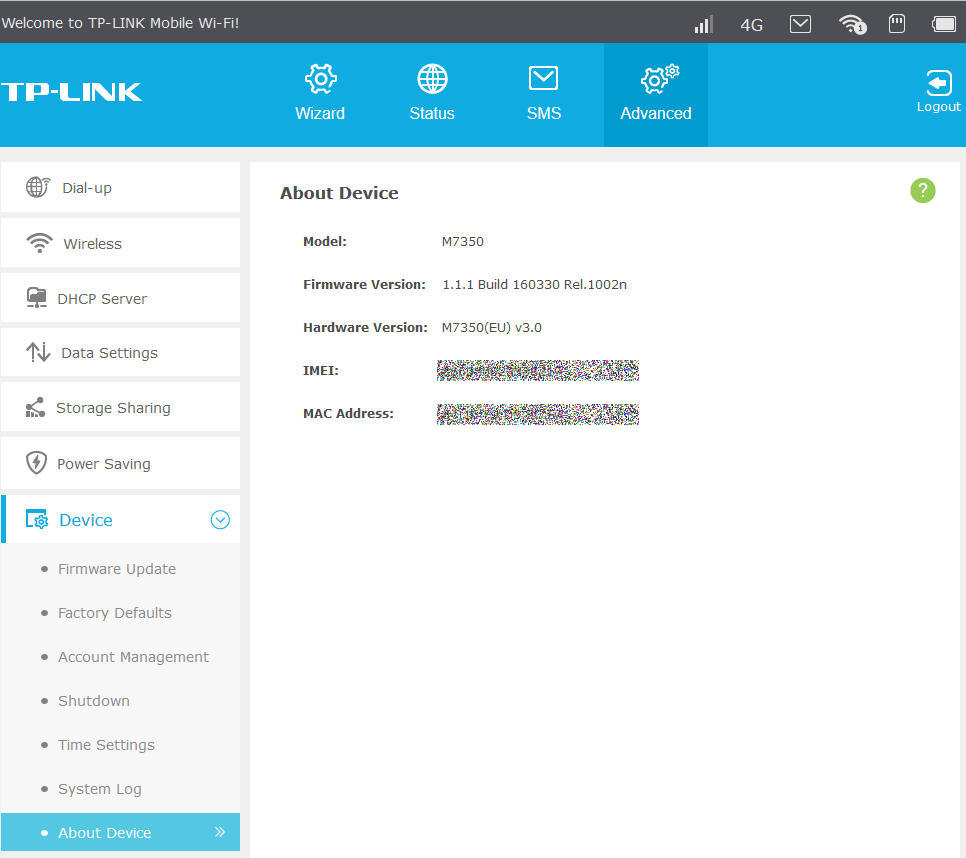Click the MAC Address: label
Image resolution: width=966 pixels, height=858 pixels.
pyautogui.click(x=348, y=413)
